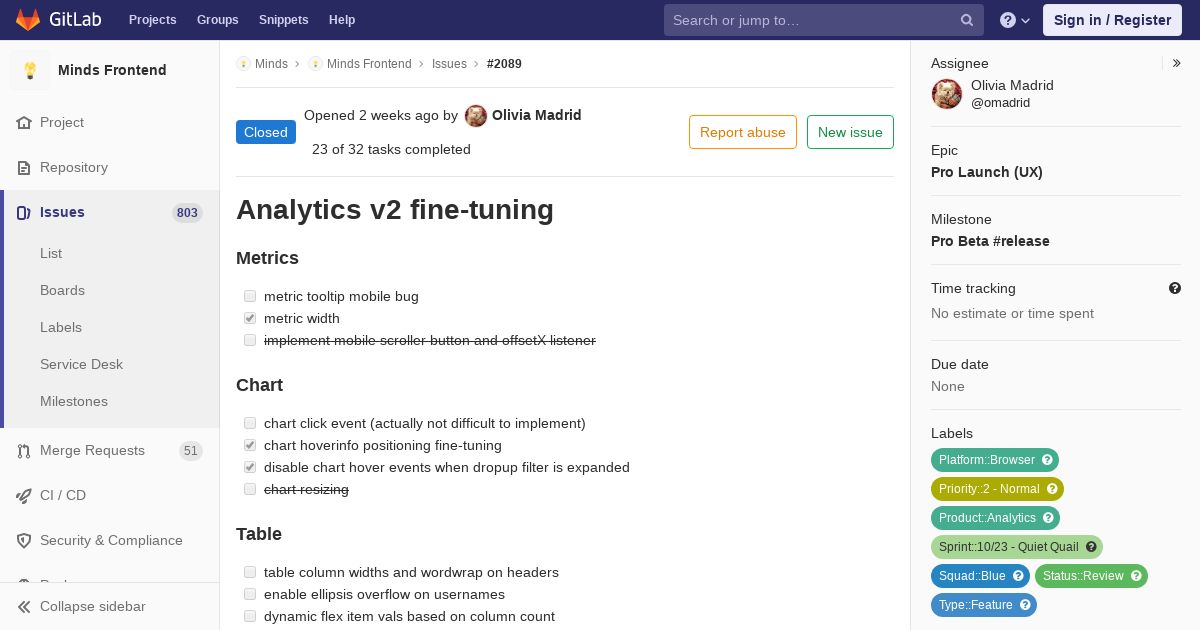Open the Pro Beta #release milestone link
The image size is (1200, 630).
click(990, 241)
